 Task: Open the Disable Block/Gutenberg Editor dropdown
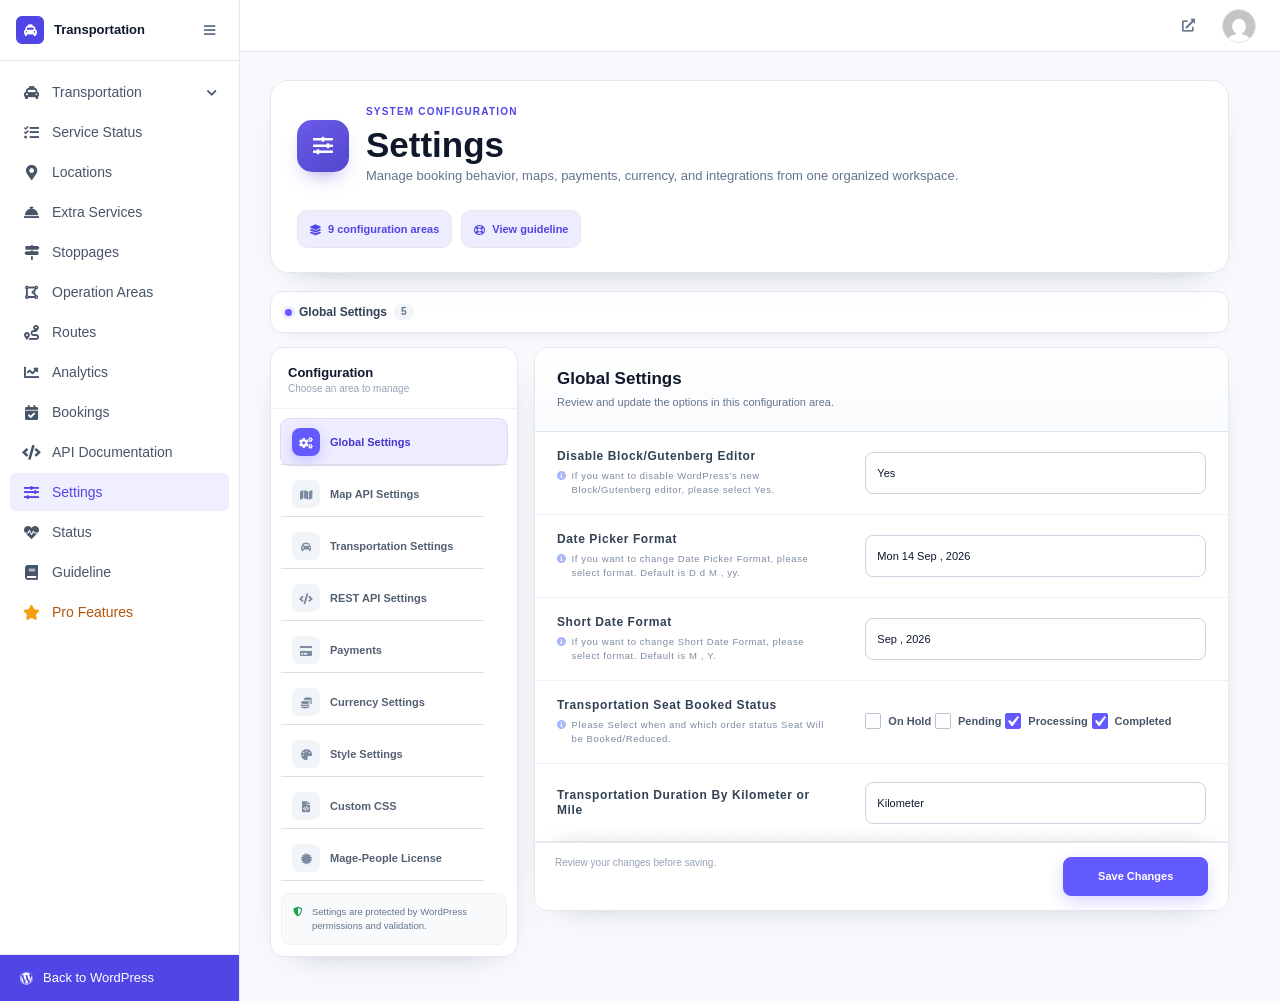pos(1035,473)
